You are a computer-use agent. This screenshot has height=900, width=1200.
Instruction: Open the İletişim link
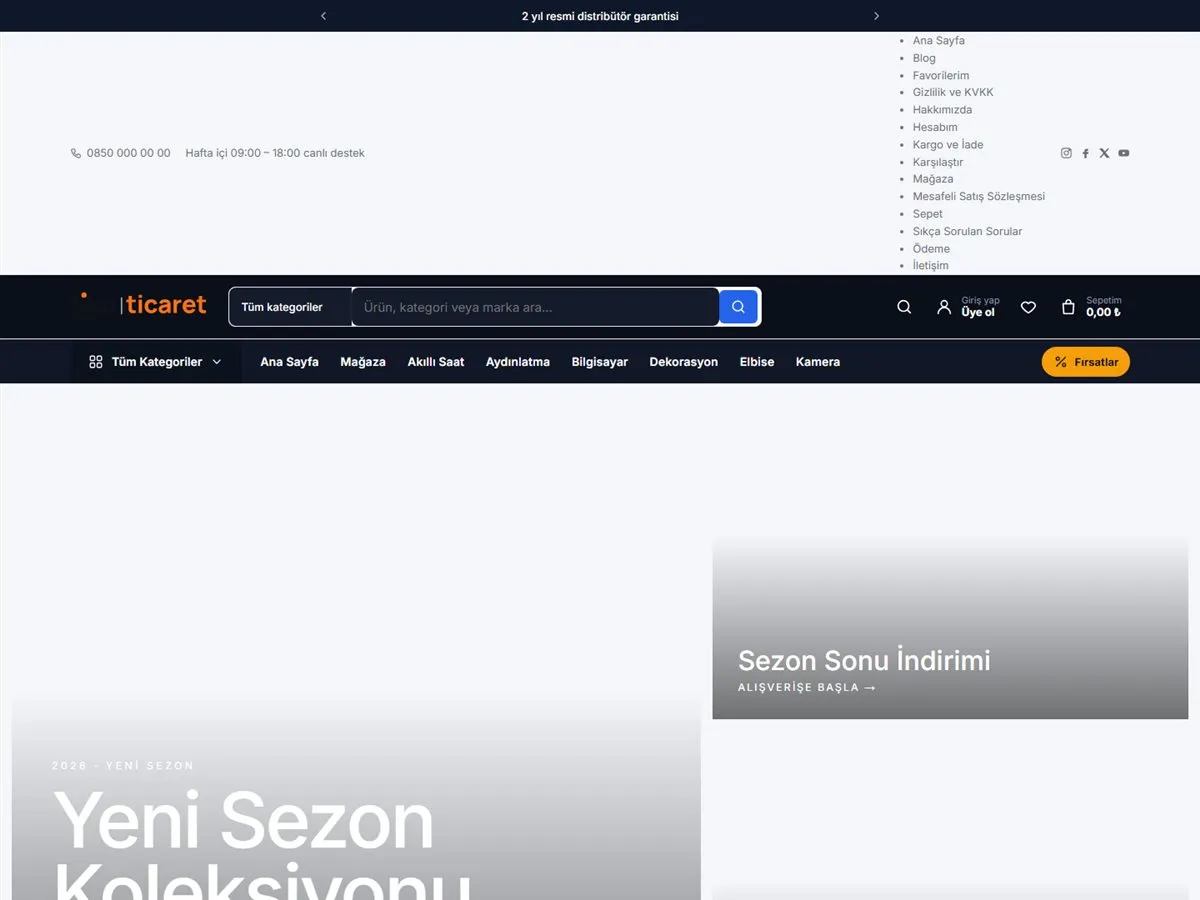[931, 265]
